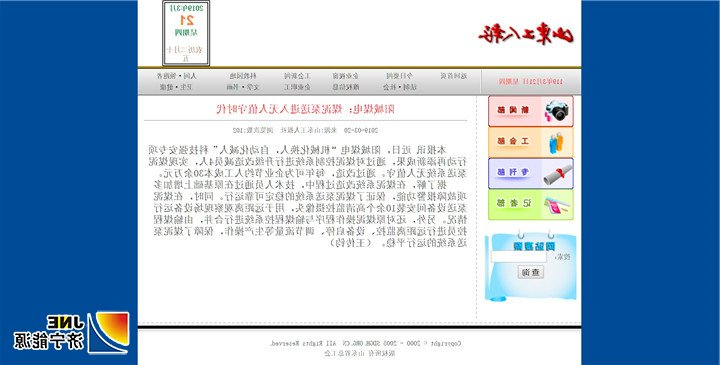This screenshot has height=365, width=720.
Task: Click article title 阳城煤电：煤泥泵送进入无人值守时代
Action: click(305, 109)
